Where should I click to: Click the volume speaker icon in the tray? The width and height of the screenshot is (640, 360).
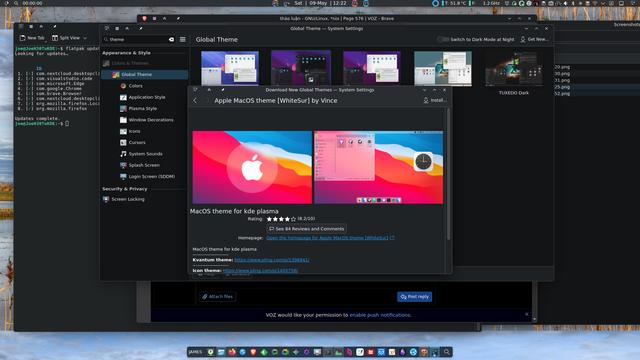pos(565,3)
